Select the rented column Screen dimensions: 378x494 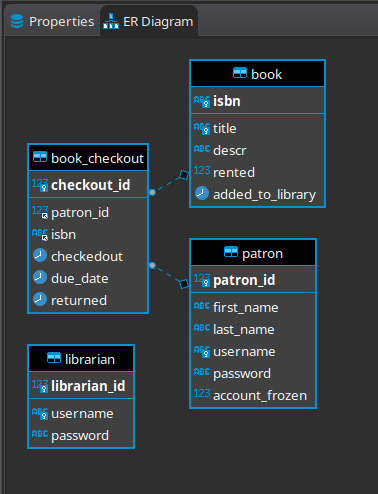(x=257, y=172)
